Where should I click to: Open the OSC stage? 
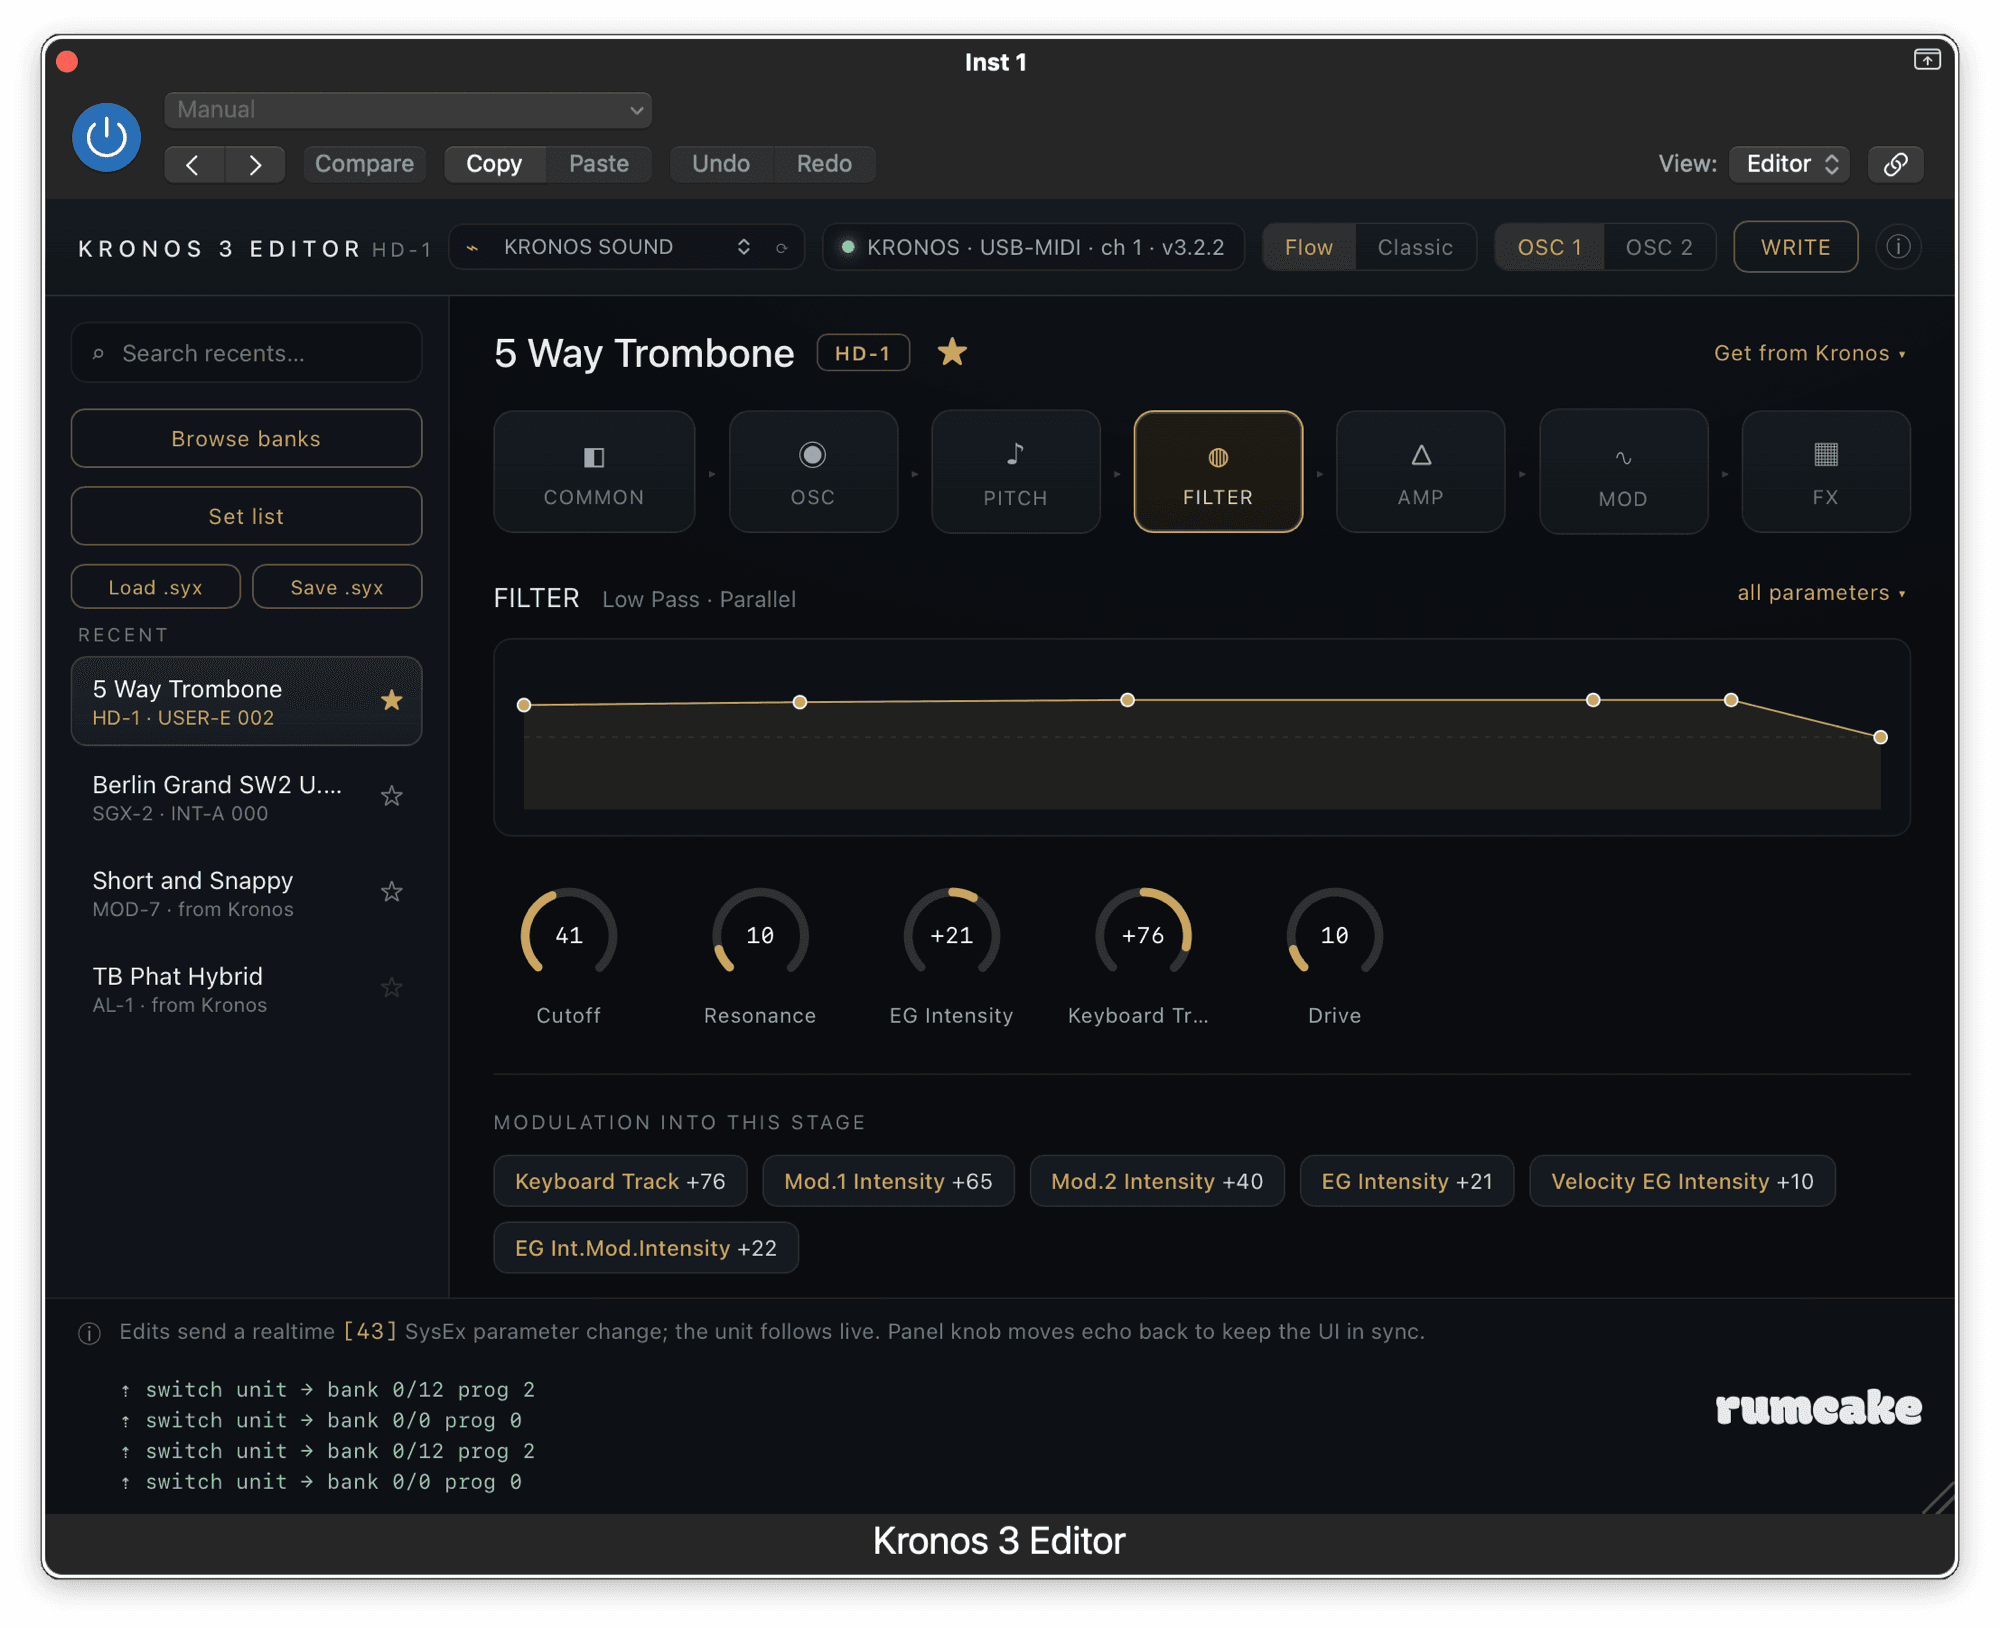pyautogui.click(x=813, y=471)
